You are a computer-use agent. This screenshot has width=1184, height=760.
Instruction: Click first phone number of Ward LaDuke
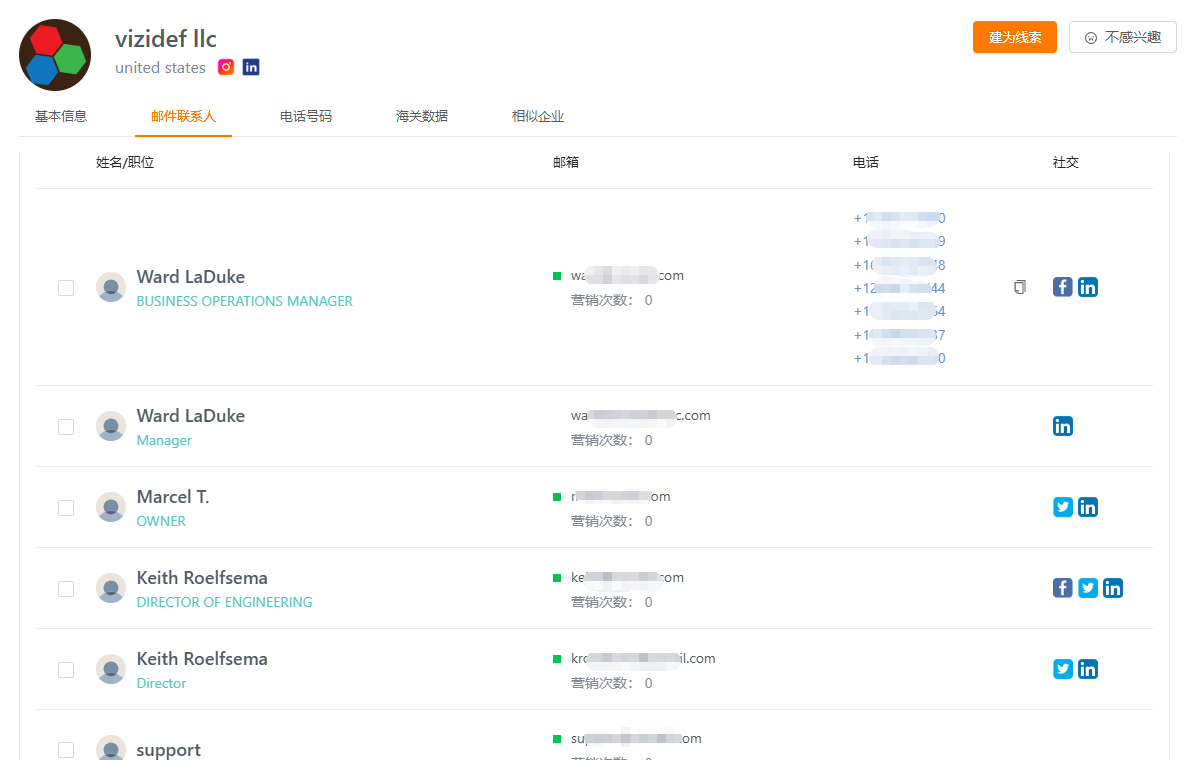(899, 218)
